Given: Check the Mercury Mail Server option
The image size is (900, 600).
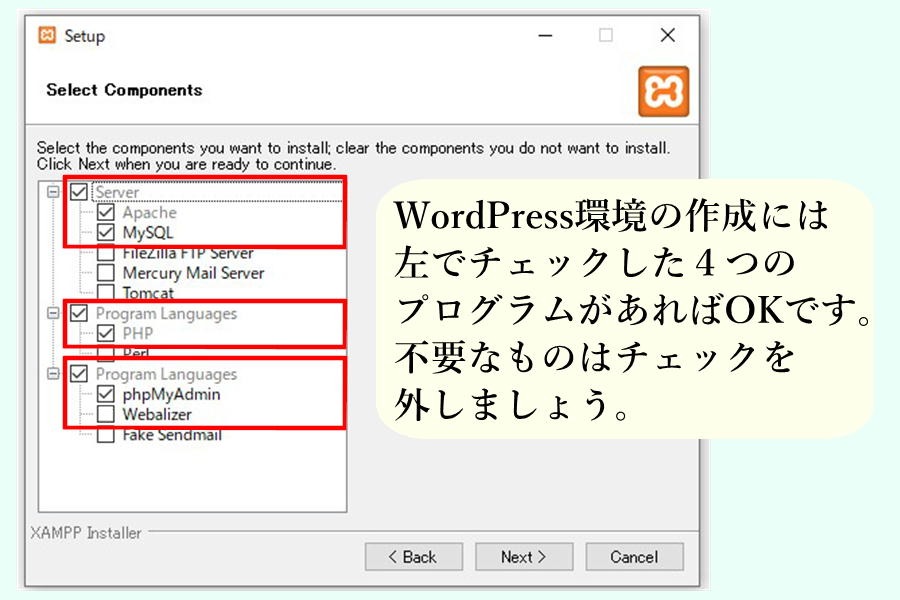Looking at the screenshot, I should (x=105, y=273).
